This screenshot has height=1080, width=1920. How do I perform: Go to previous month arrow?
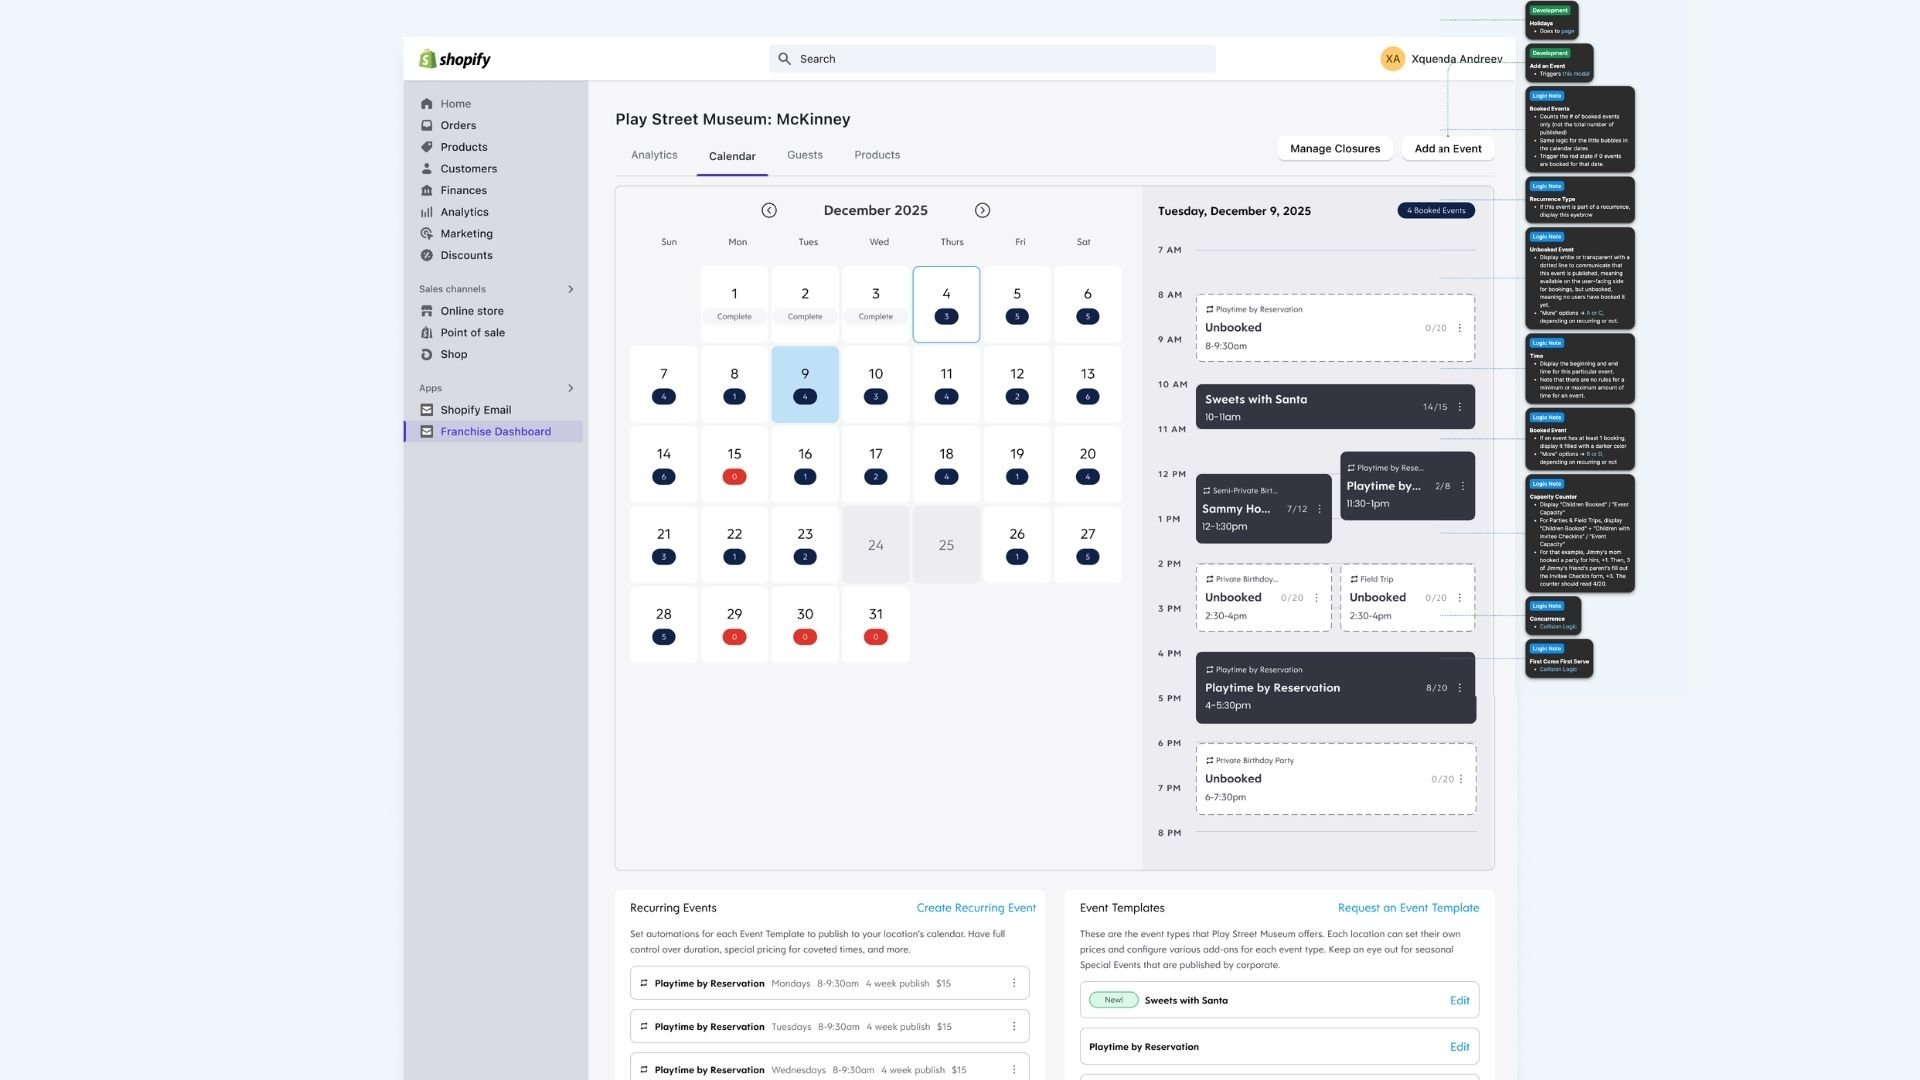tap(768, 210)
